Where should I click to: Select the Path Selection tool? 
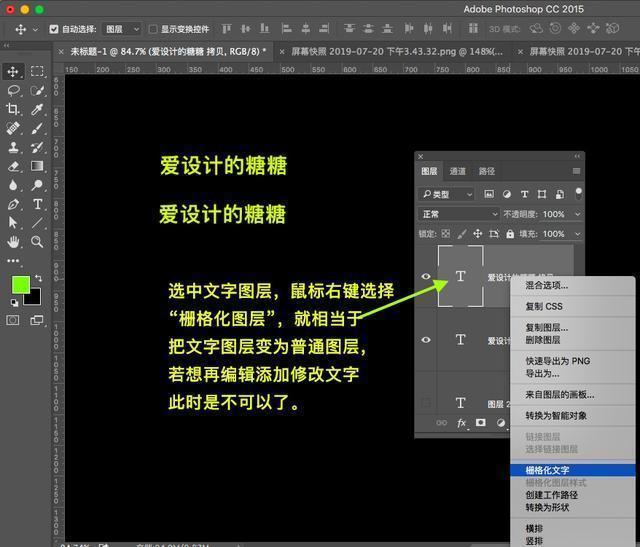pos(13,222)
